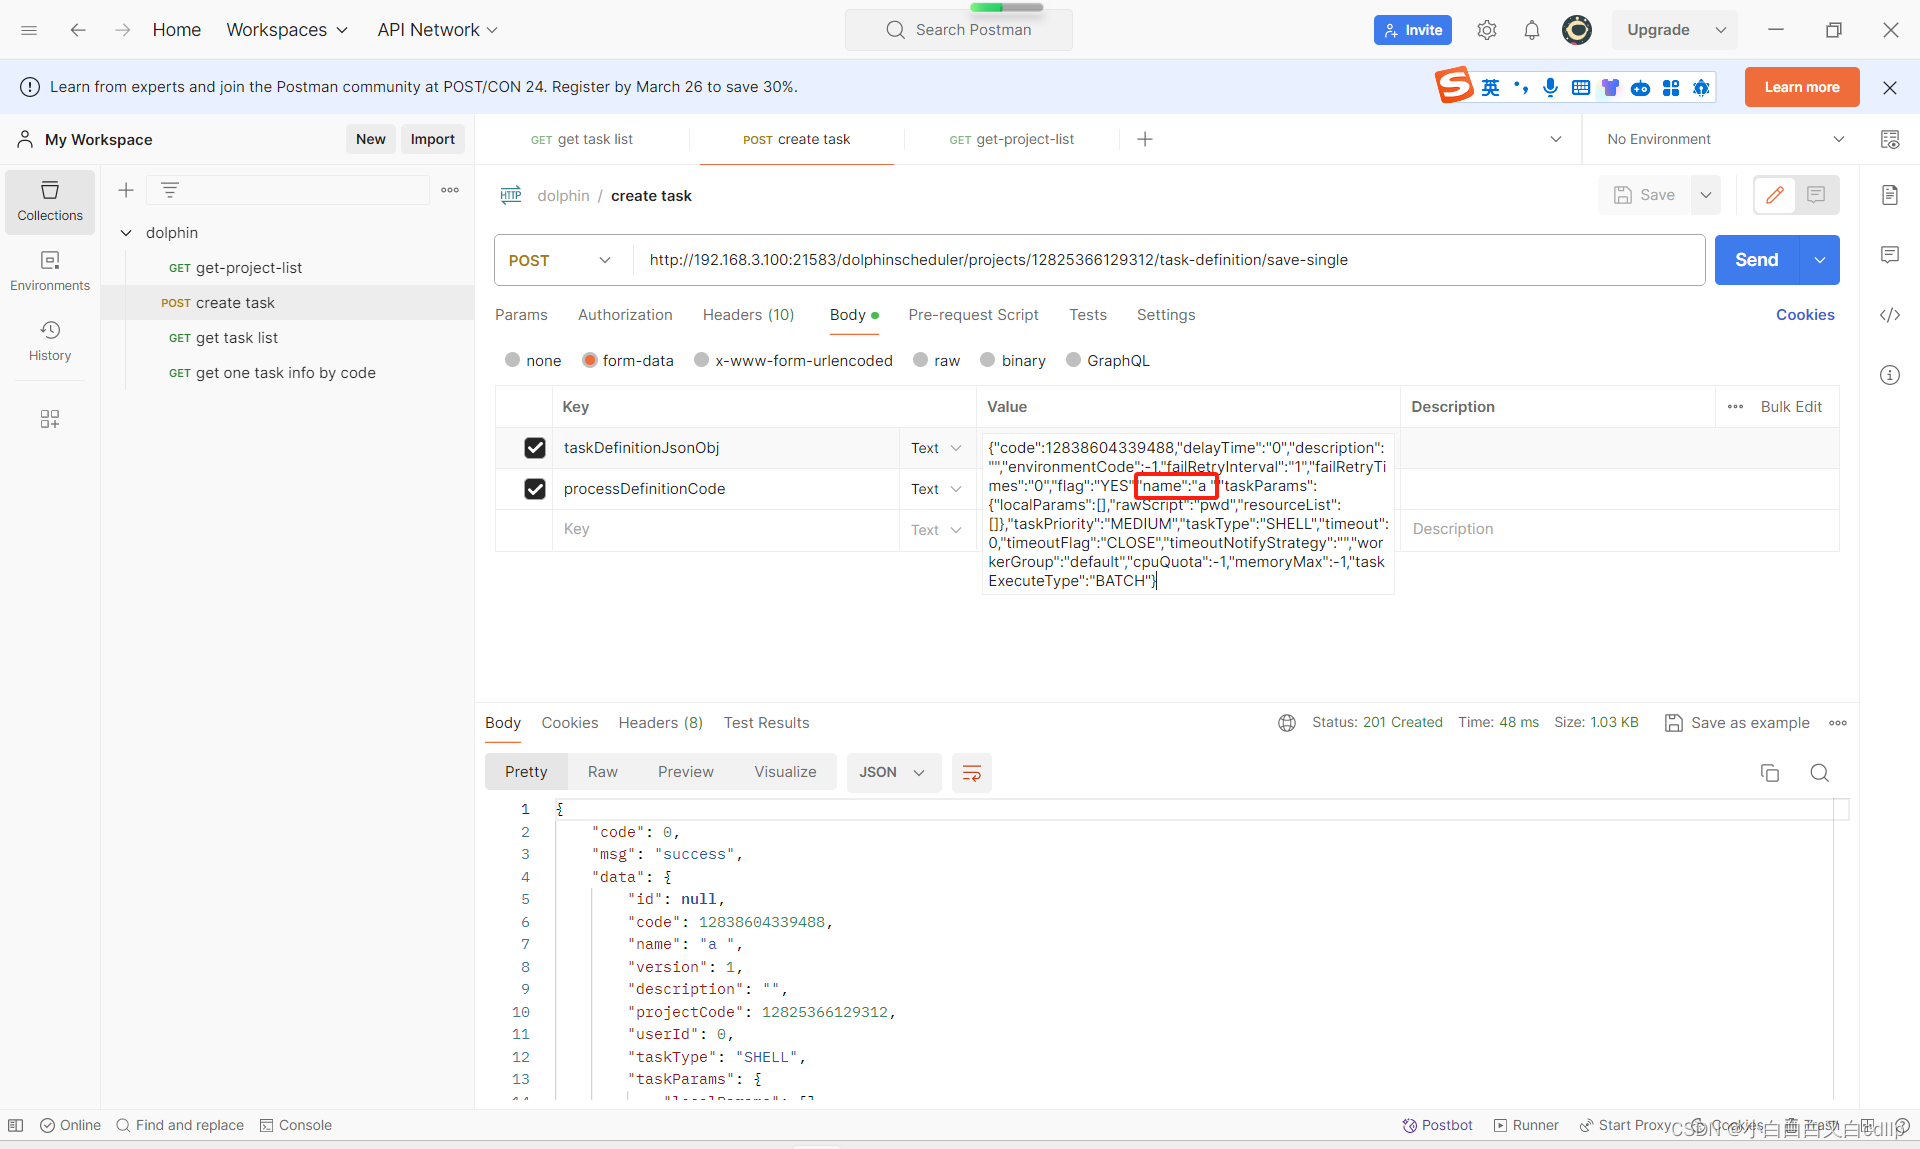Screen dimensions: 1920x1149
Task: Switch to the Pre-request Script tab
Action: 973,315
